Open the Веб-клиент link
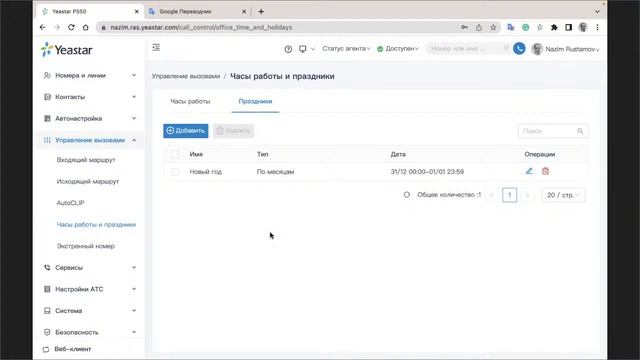The height and width of the screenshot is (360, 640). pos(73,349)
